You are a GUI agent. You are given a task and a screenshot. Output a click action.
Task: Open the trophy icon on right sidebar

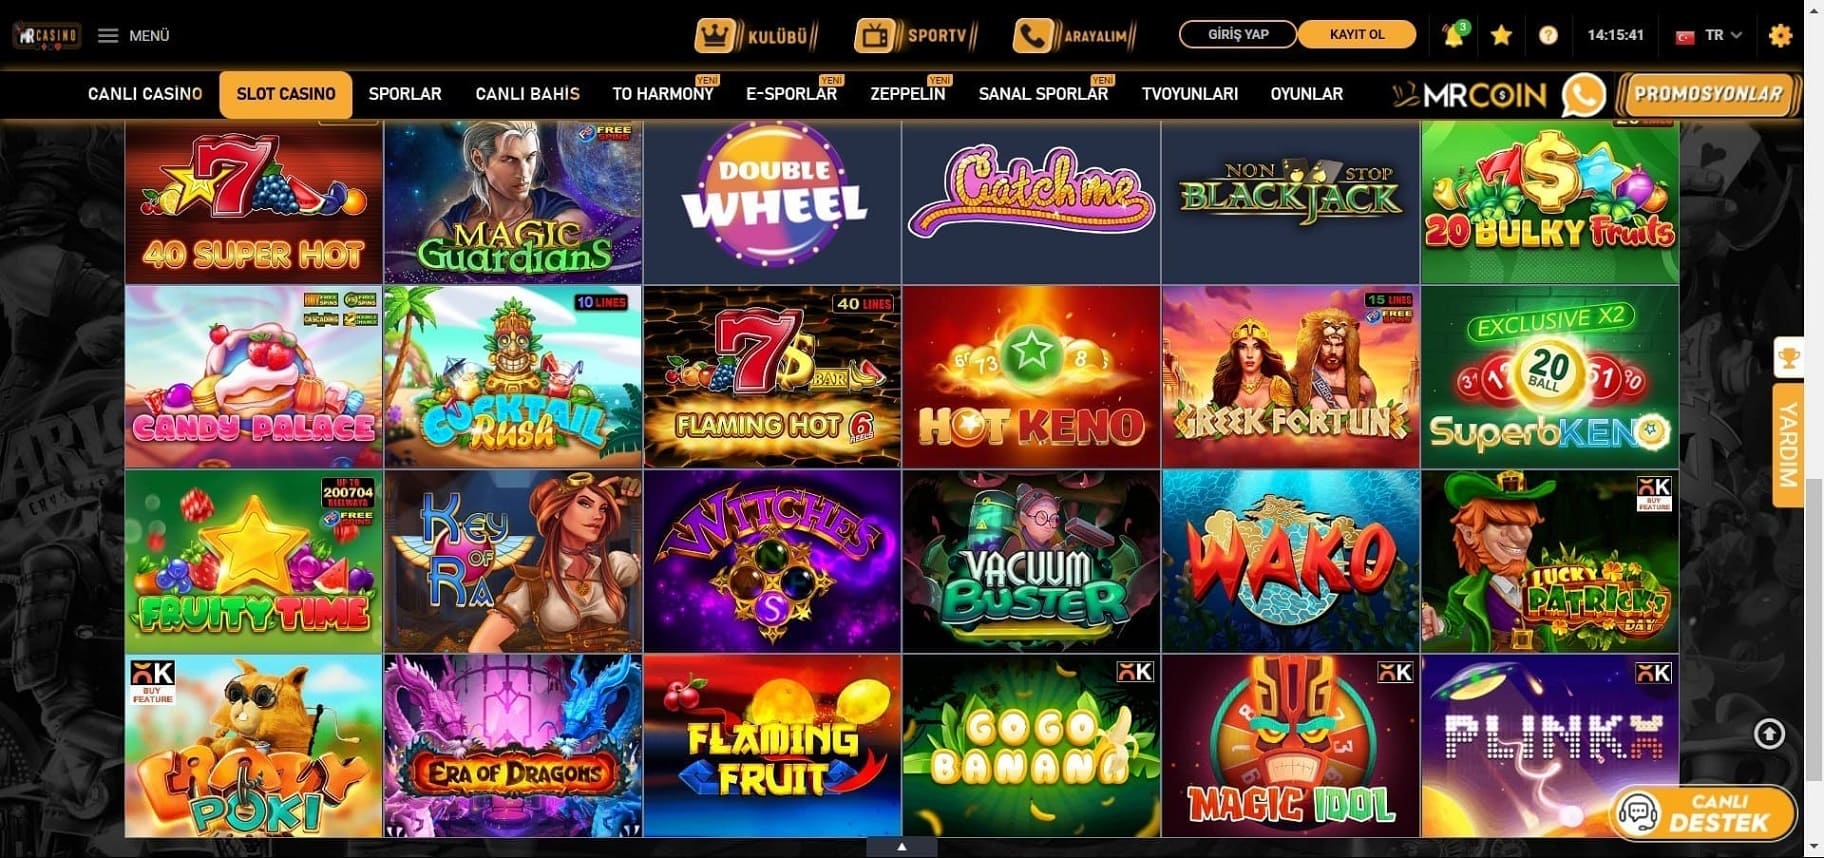coord(1788,357)
